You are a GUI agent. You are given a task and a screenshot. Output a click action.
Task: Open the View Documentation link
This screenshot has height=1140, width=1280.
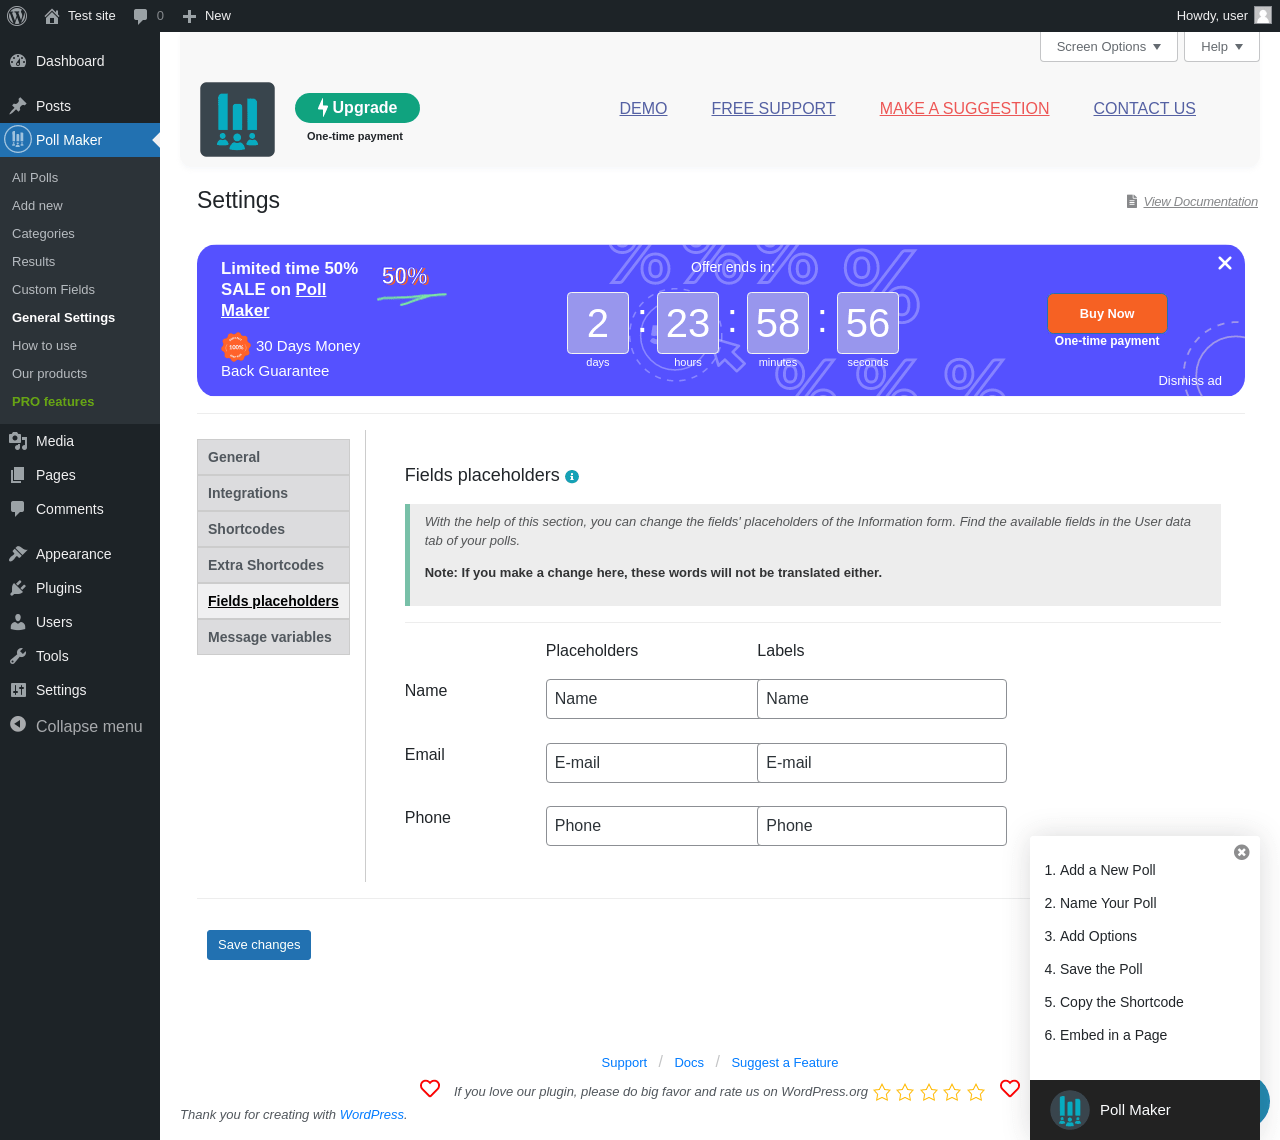click(1200, 202)
